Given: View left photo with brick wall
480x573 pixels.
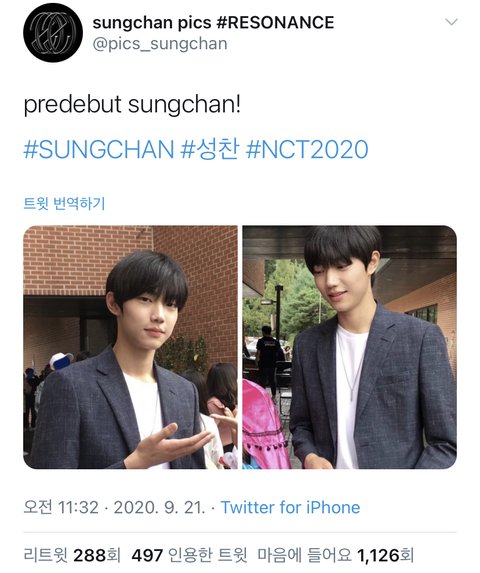Looking at the screenshot, I should [x=130, y=347].
